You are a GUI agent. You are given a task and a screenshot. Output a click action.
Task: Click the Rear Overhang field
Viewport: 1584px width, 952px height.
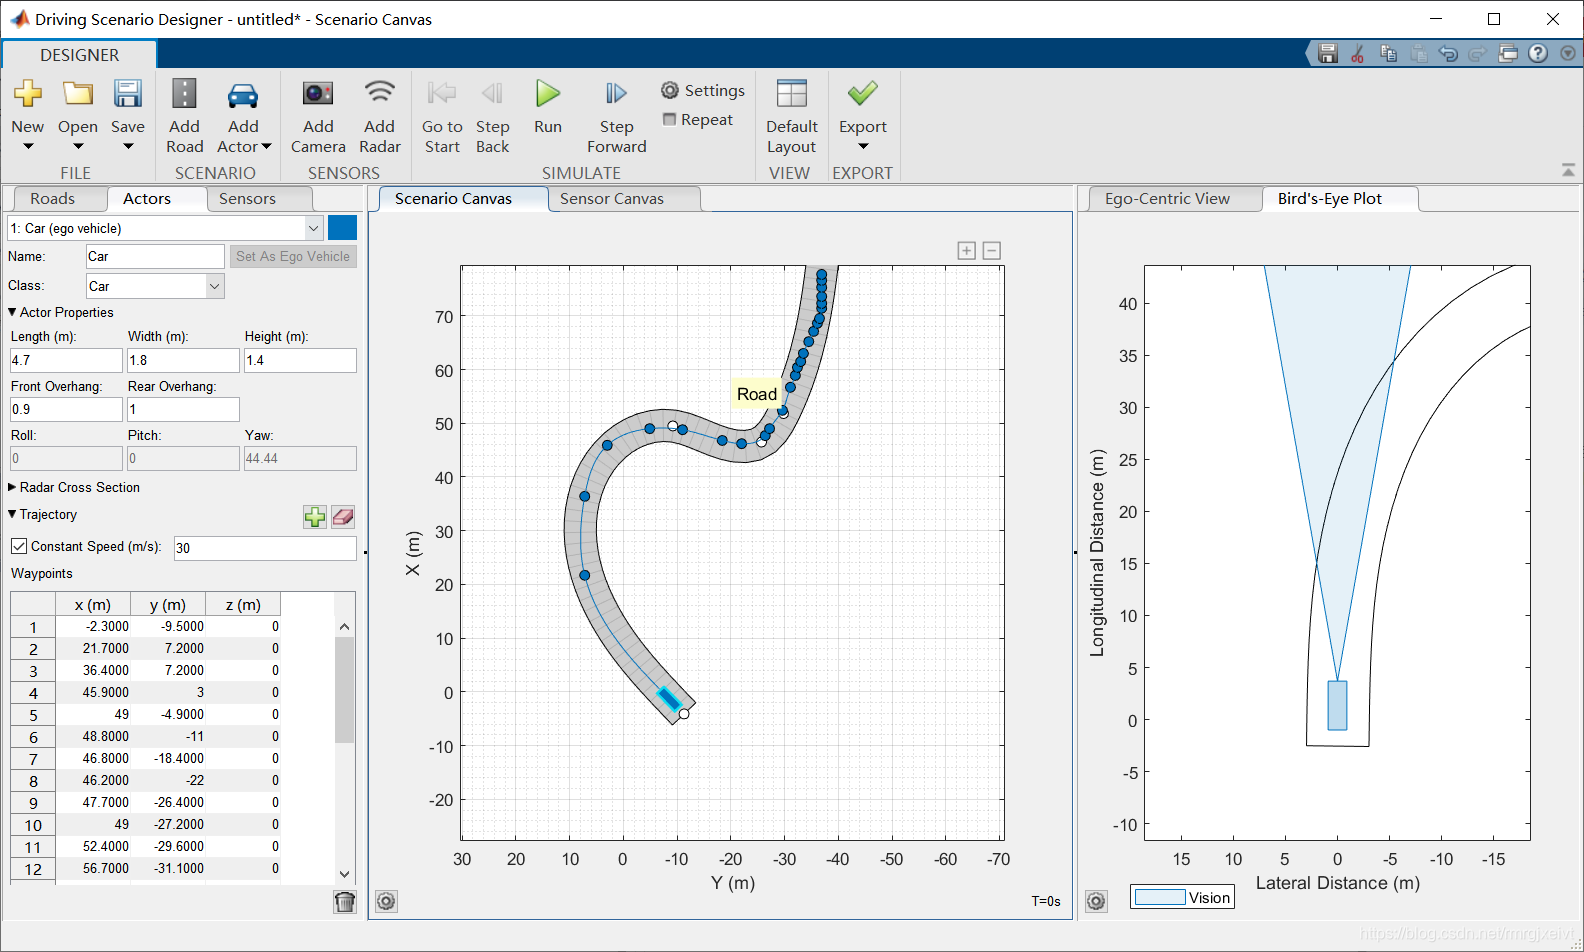point(183,409)
